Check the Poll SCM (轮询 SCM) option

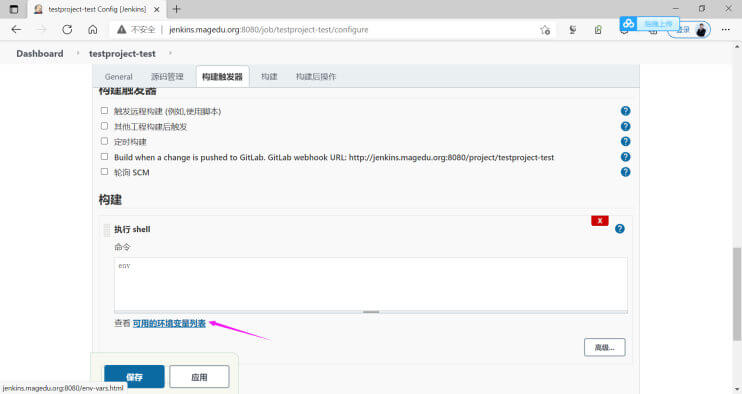pos(104,172)
